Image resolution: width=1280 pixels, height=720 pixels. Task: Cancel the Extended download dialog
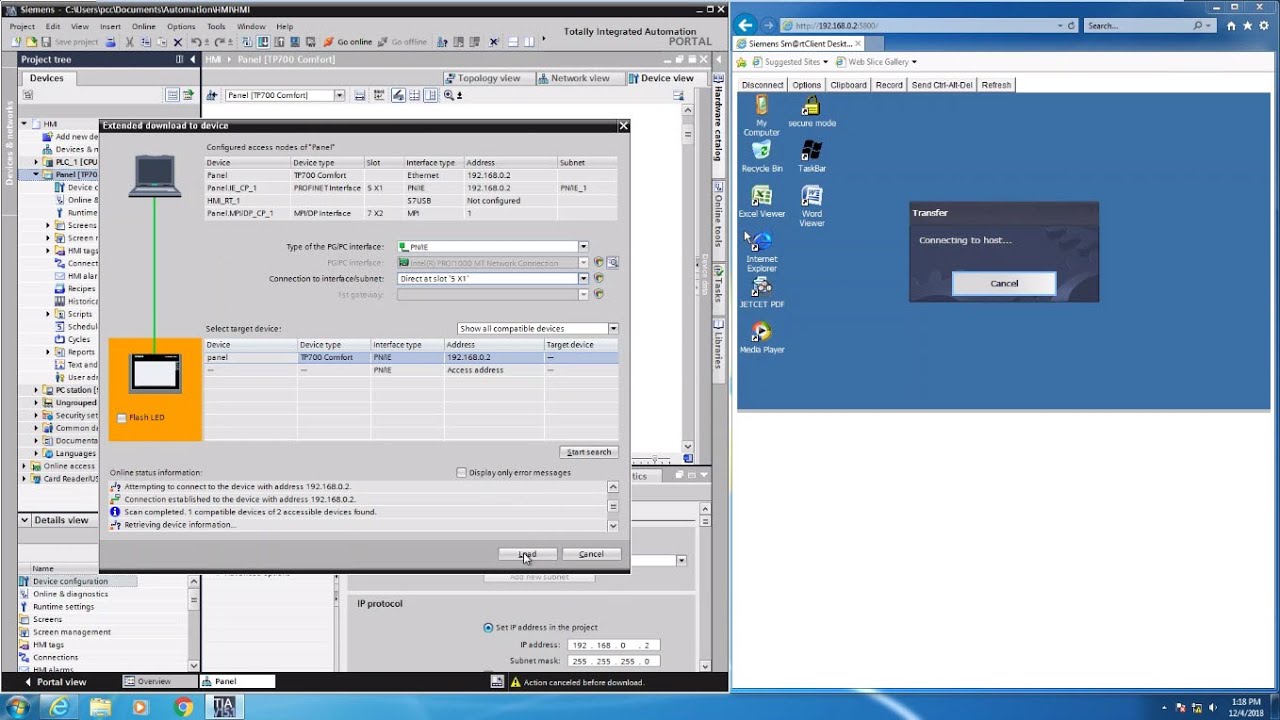(591, 554)
